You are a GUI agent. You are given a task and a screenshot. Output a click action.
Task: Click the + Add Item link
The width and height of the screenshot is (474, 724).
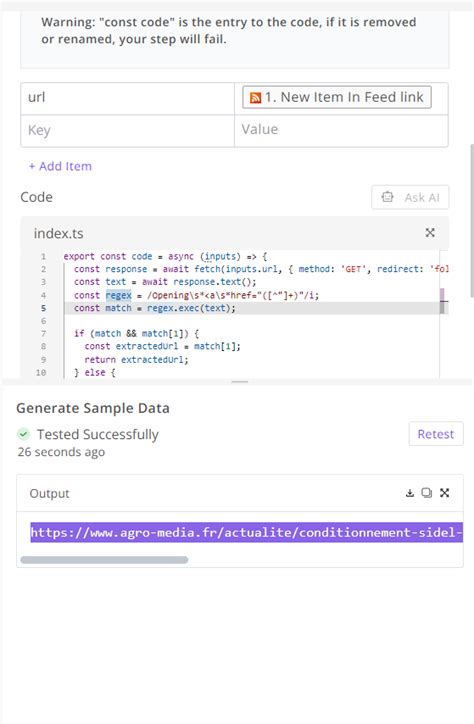tap(60, 166)
